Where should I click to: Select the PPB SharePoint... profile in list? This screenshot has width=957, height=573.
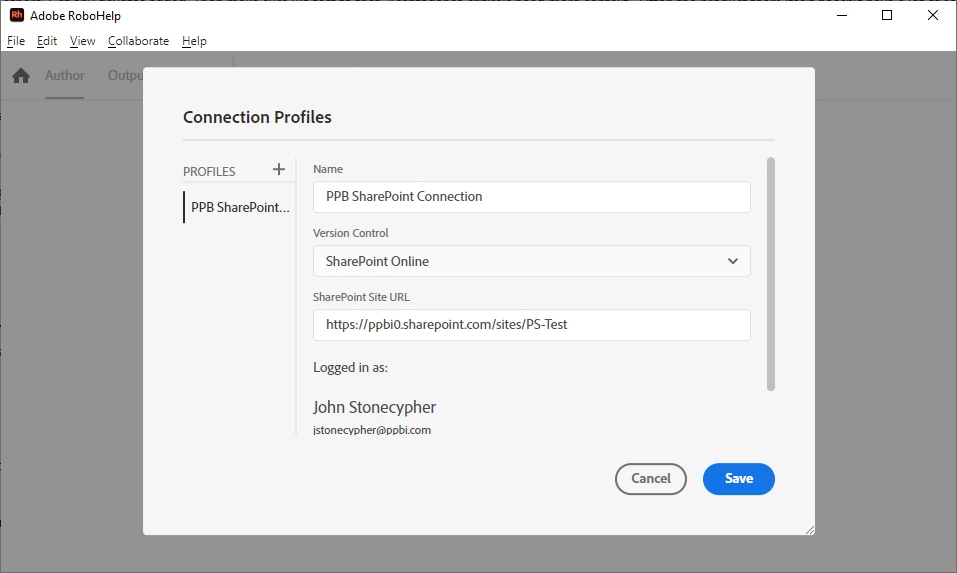(x=239, y=207)
